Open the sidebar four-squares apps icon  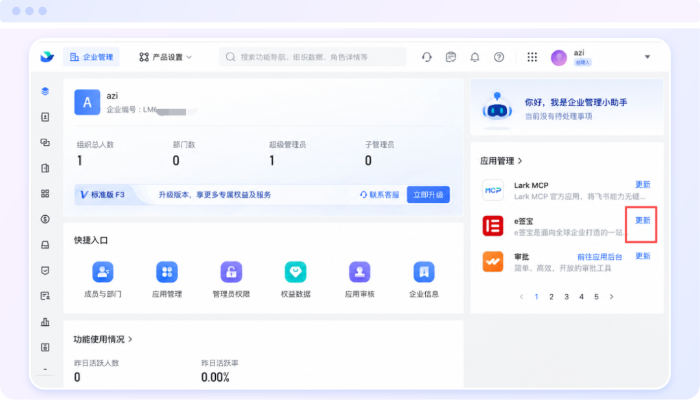pos(45,193)
